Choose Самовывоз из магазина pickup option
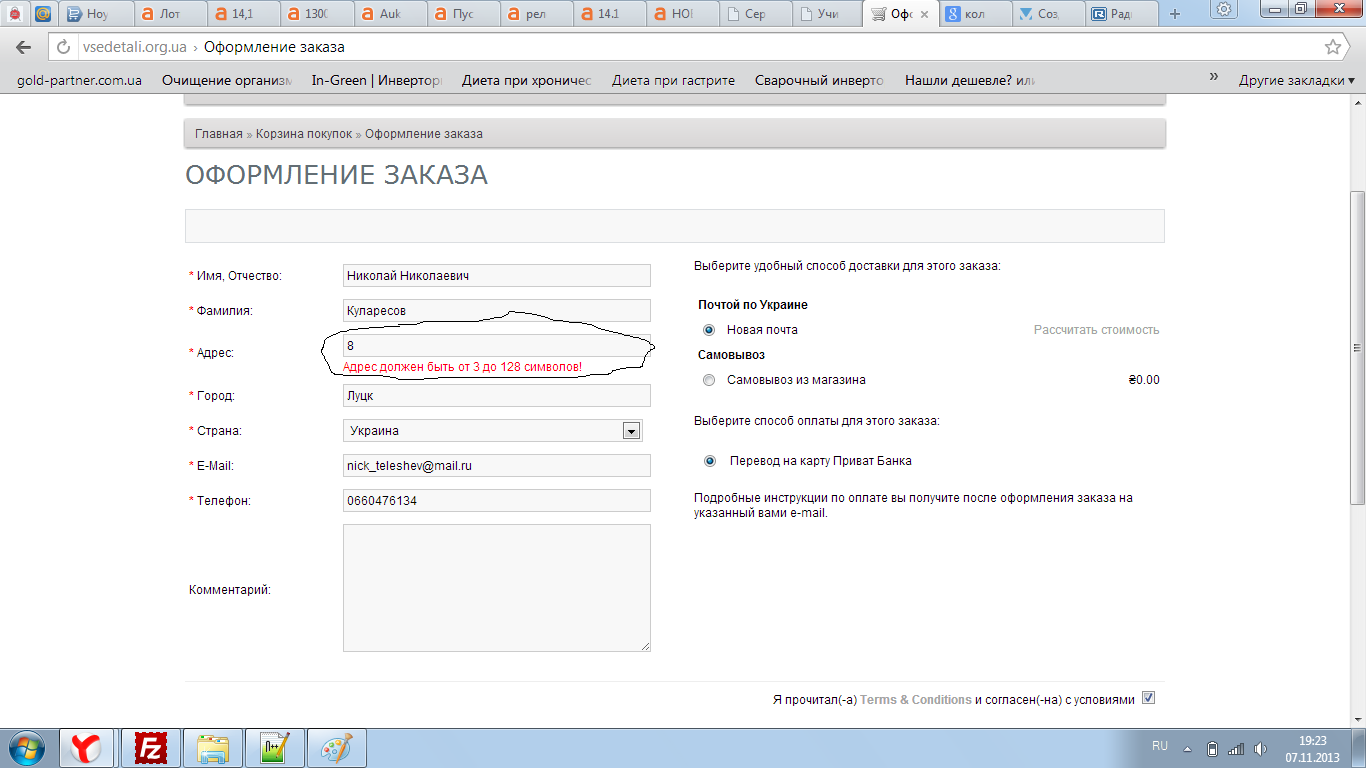Viewport: 1366px width, 768px height. click(x=709, y=380)
